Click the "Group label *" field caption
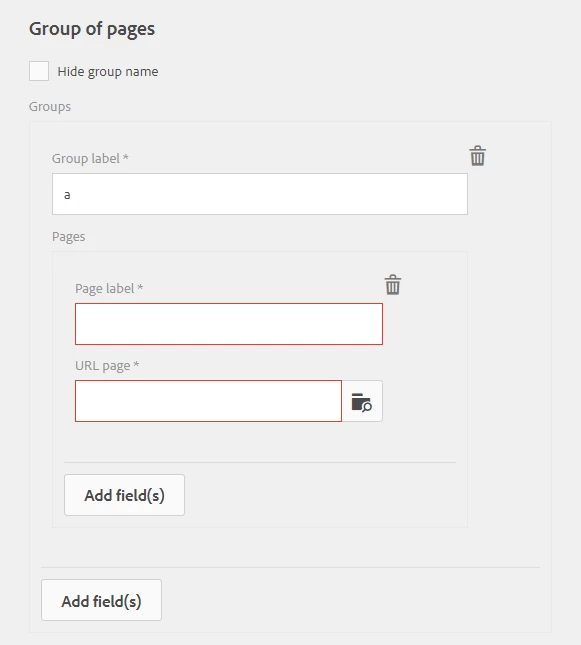Screen dimensions: 581x645 pos(90,158)
